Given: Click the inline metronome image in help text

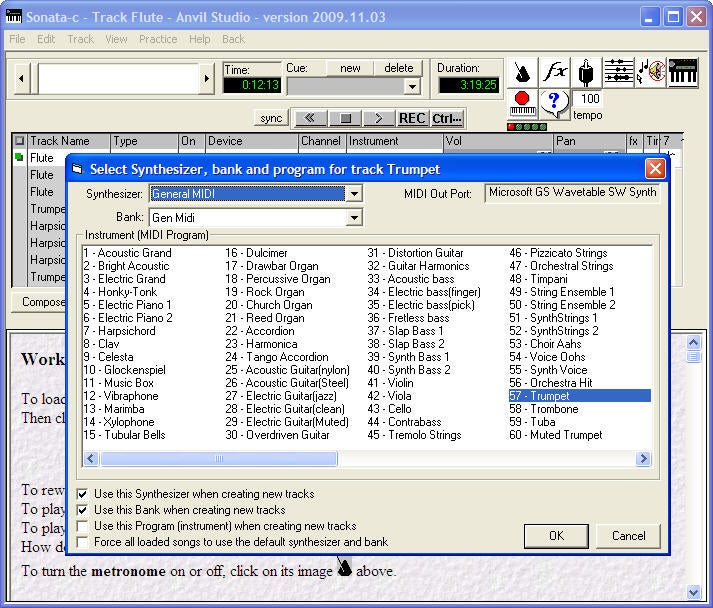Looking at the screenshot, I should coord(344,567).
